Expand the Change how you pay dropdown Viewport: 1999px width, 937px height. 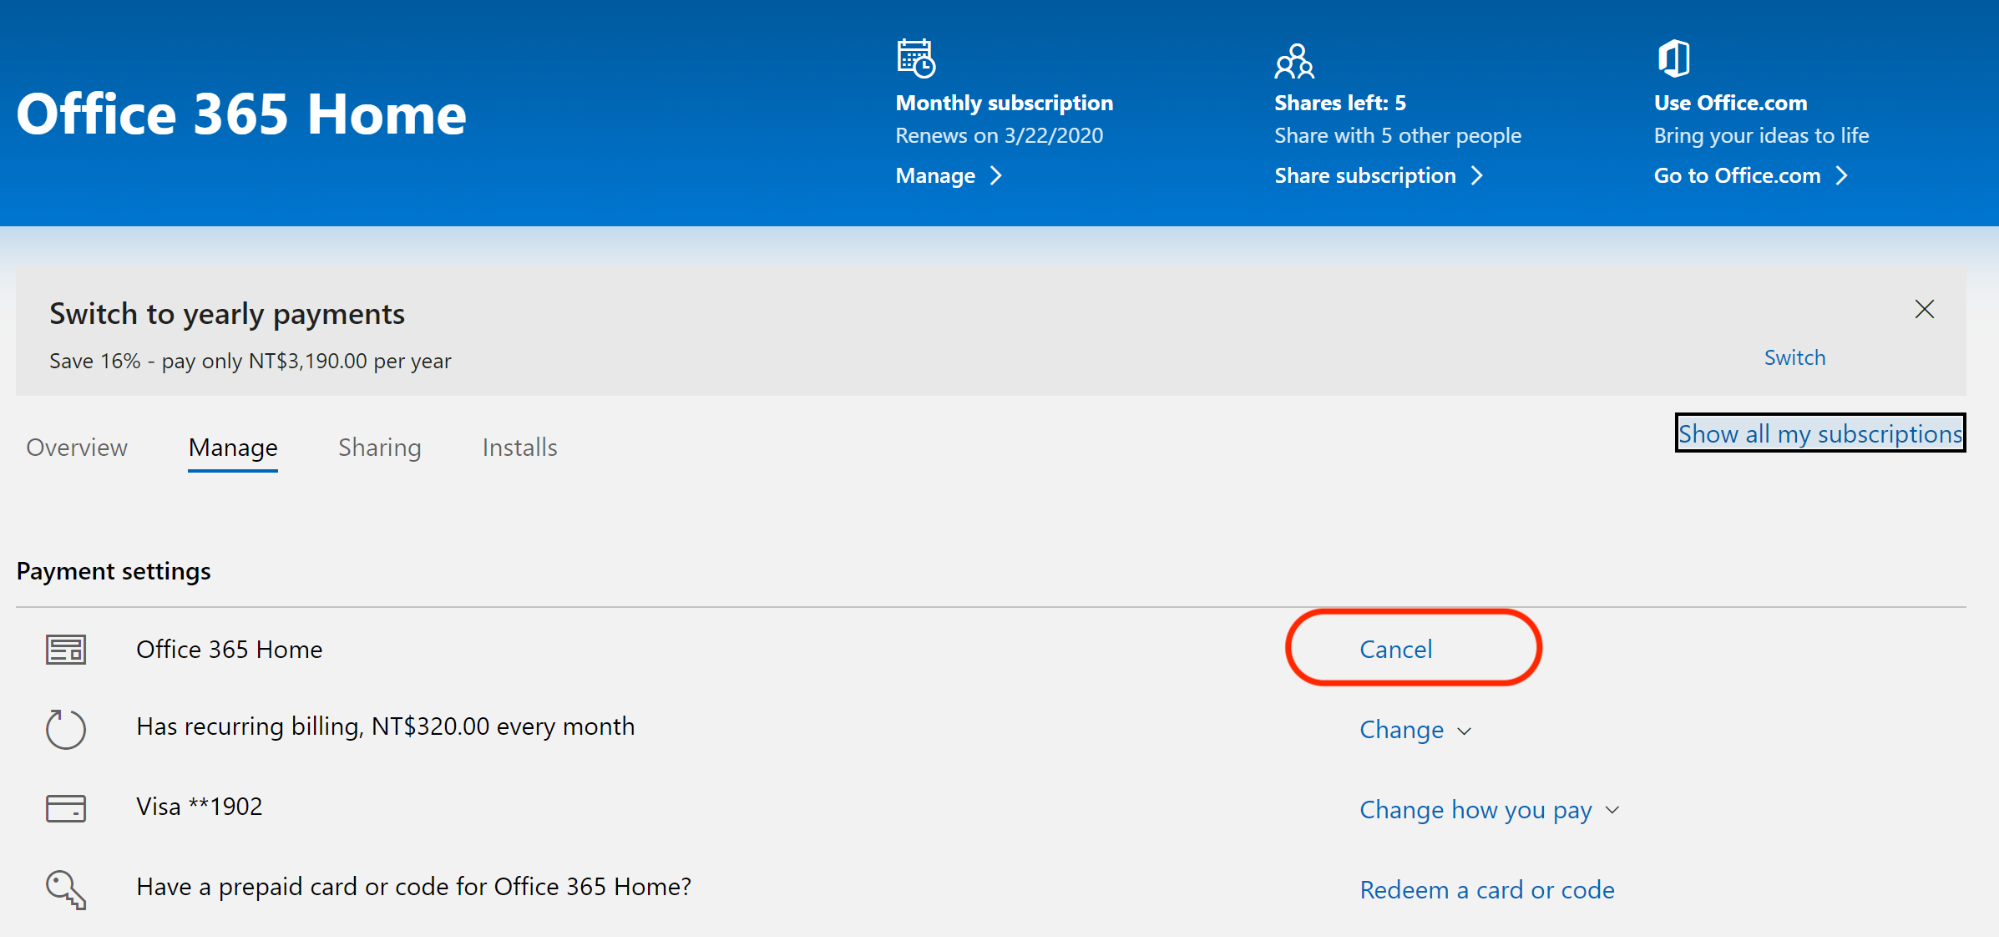1488,810
